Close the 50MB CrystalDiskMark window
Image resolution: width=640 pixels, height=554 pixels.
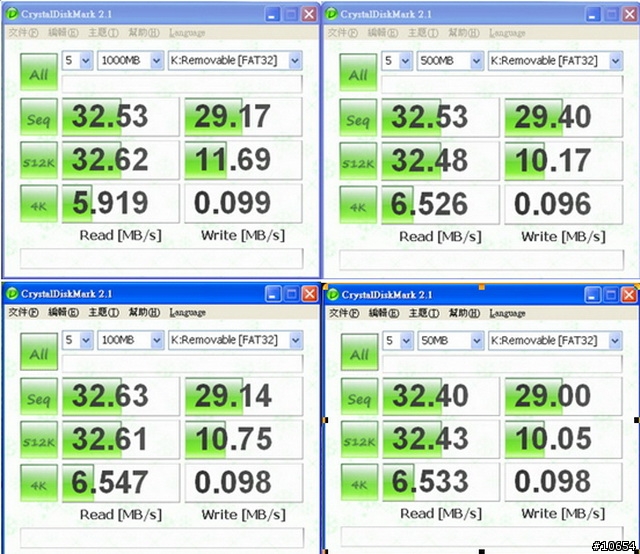click(x=629, y=295)
